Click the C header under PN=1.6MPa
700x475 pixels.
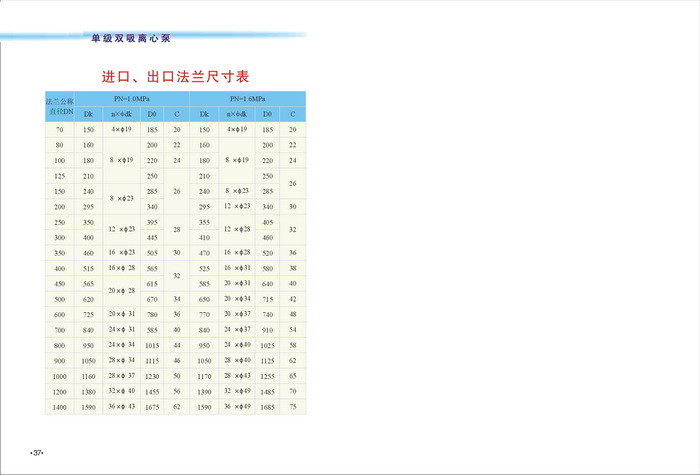click(x=292, y=115)
